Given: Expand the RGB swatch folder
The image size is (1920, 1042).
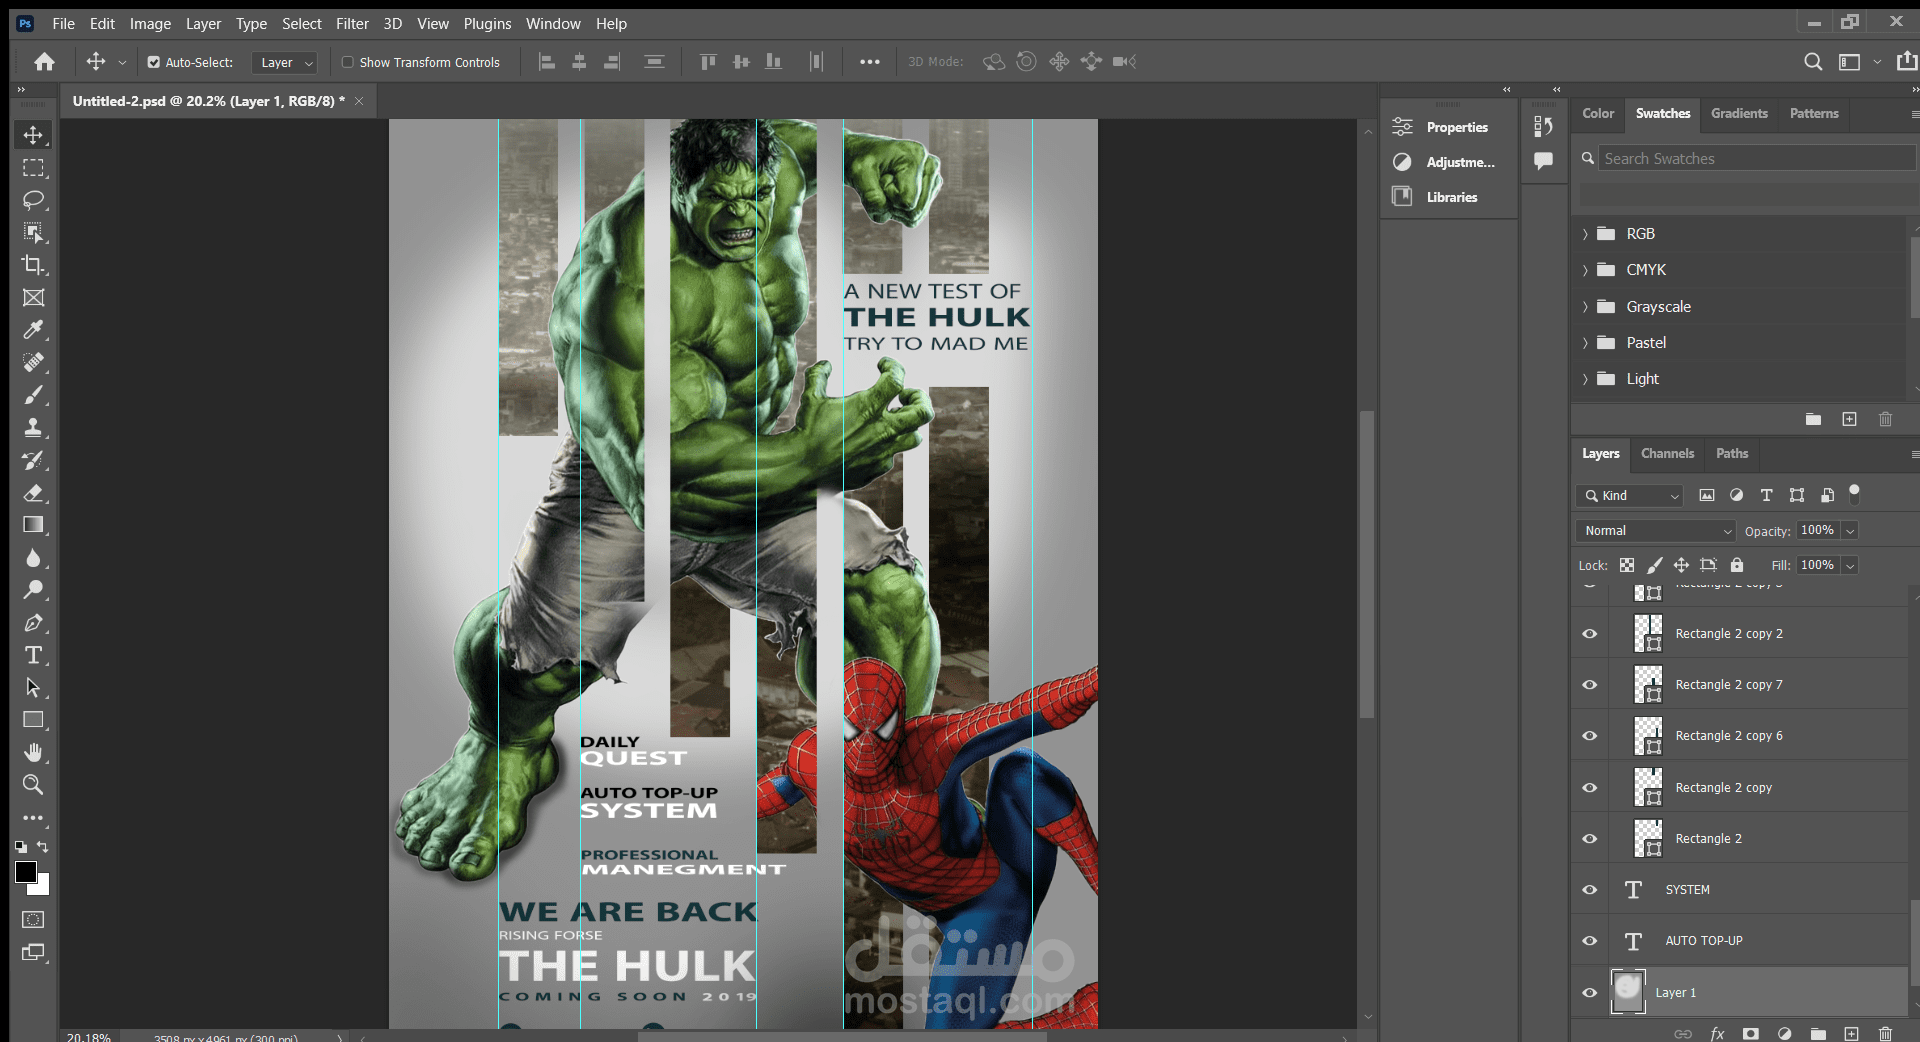Looking at the screenshot, I should click(x=1585, y=234).
